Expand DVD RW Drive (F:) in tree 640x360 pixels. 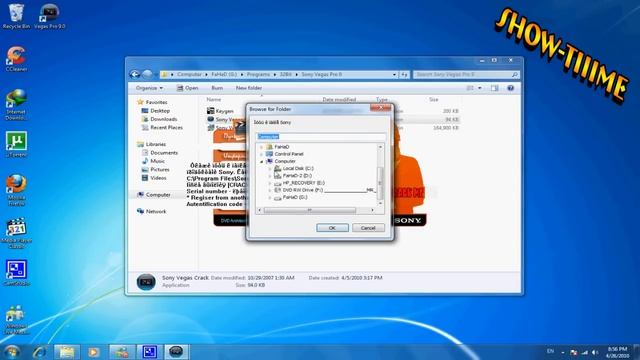[x=270, y=190]
